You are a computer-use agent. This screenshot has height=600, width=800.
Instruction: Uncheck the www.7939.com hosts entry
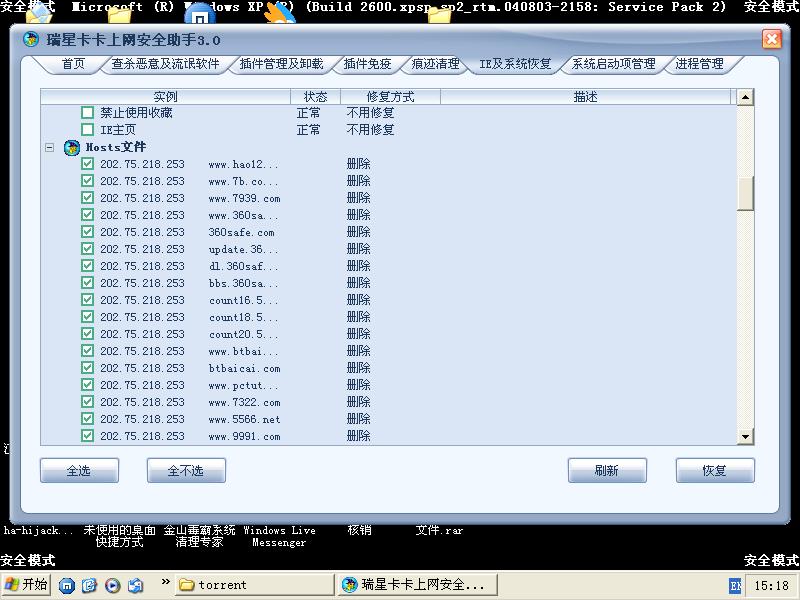(x=88, y=197)
